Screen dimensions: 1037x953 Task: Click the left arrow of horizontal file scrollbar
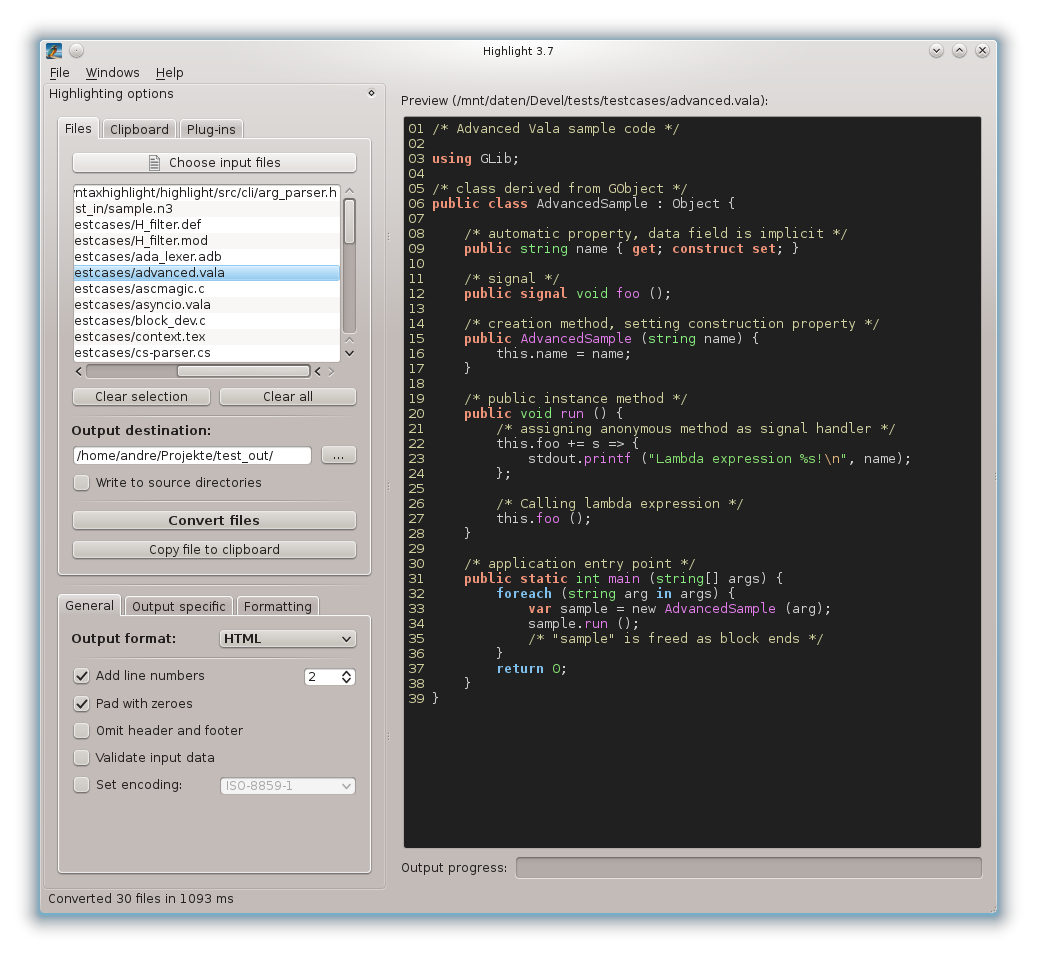(x=79, y=372)
